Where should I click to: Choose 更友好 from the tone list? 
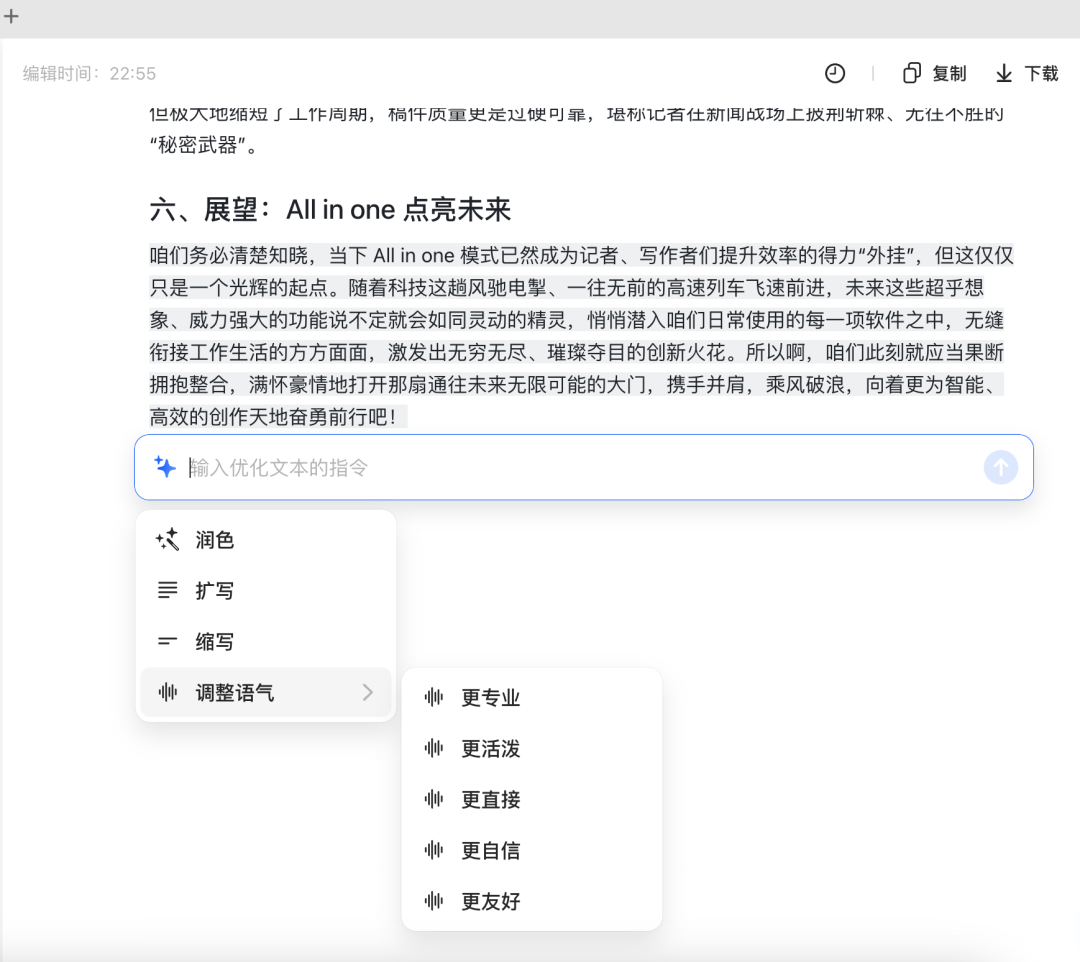point(490,901)
